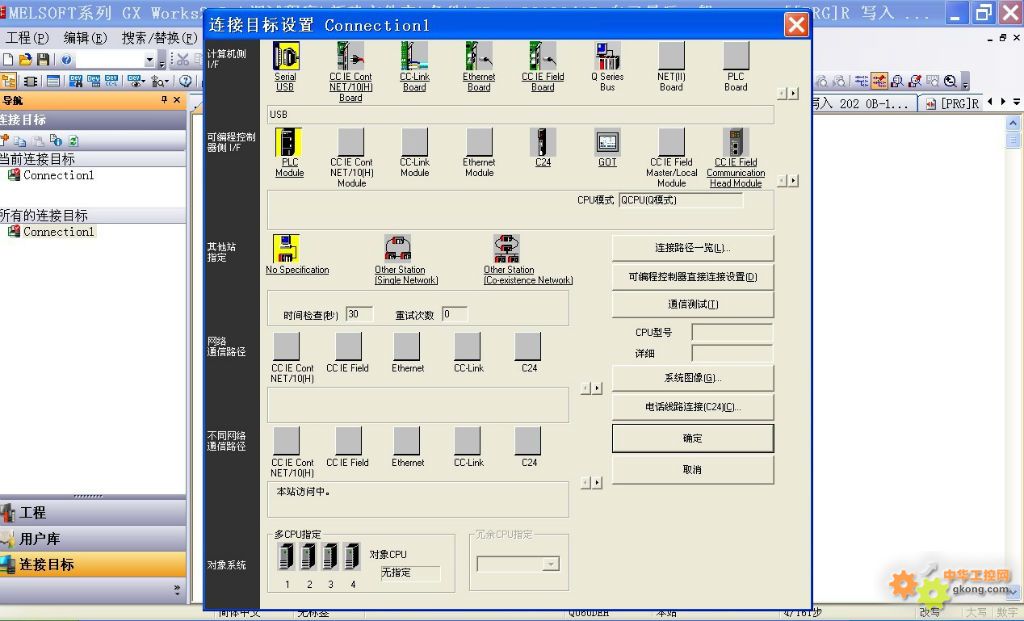The height and width of the screenshot is (621, 1024).
Task: Open the [PRG]R document tab in main window
Action: tap(952, 103)
